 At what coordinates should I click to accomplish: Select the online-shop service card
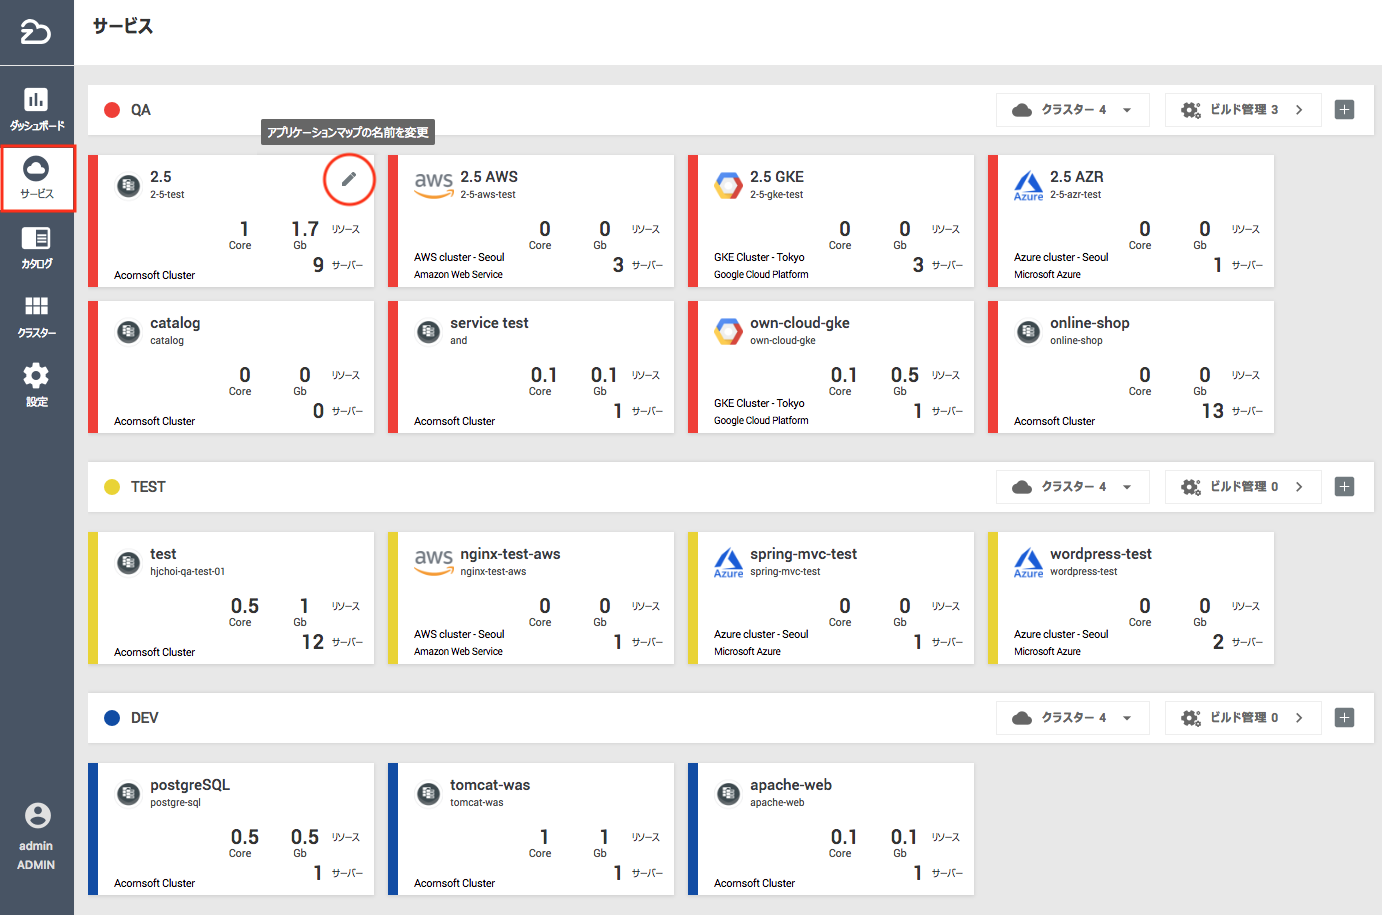[1132, 367]
